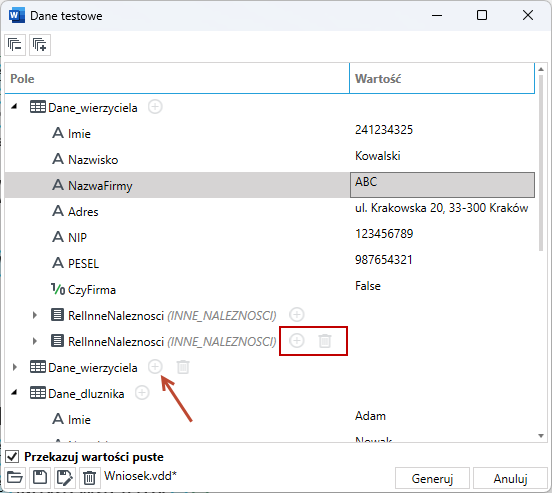Click the save as icon with pencil
The image size is (552, 493).
pos(65,478)
